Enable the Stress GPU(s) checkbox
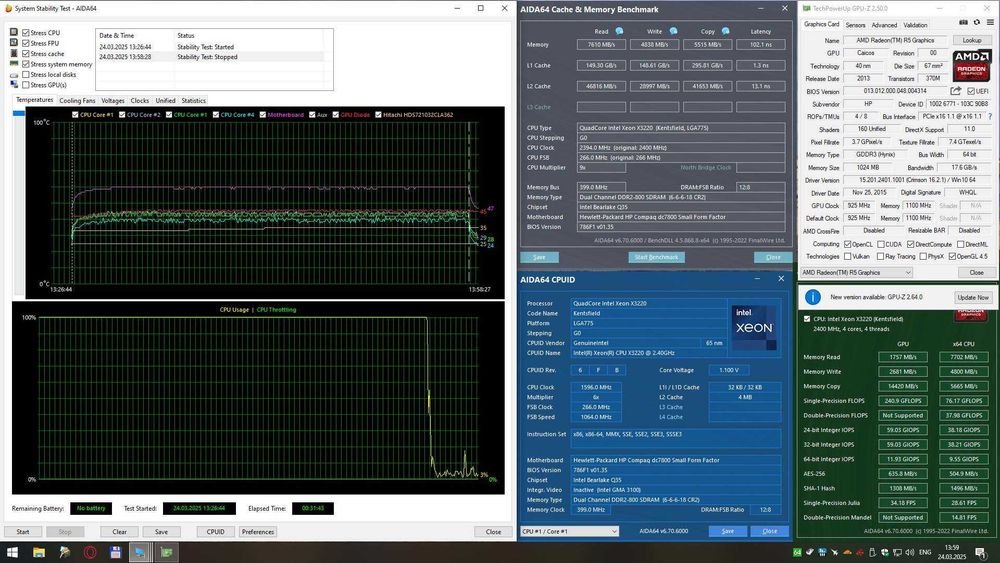The height and width of the screenshot is (563, 1000). [x=26, y=85]
